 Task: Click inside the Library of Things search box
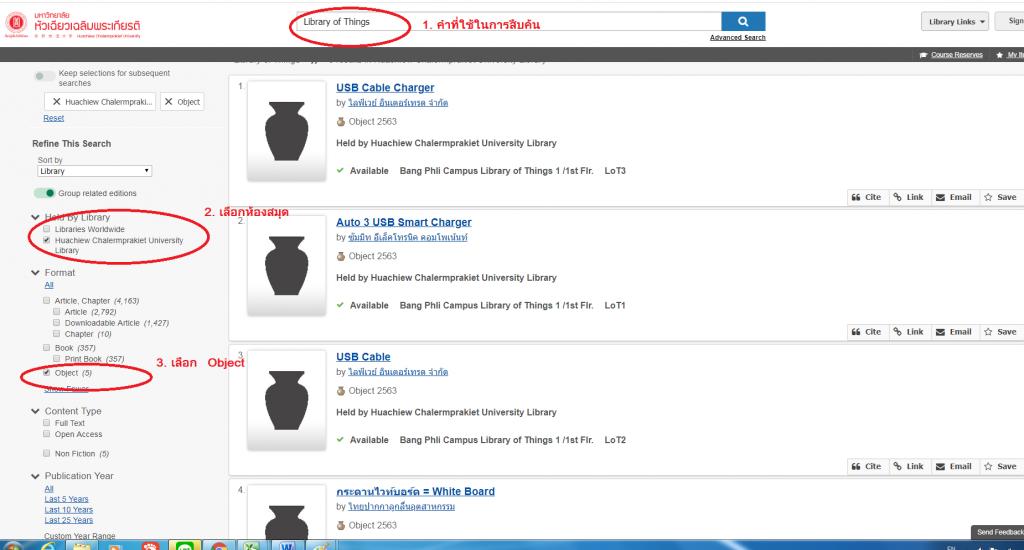(509, 22)
